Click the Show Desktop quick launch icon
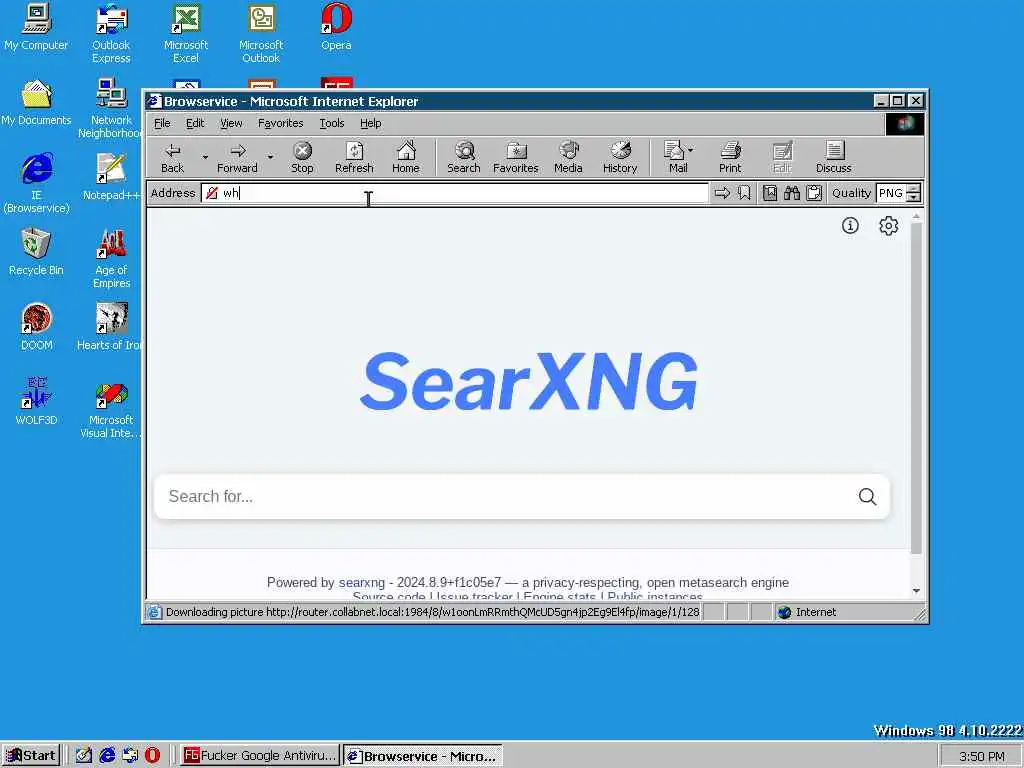This screenshot has width=1024, height=768. pyautogui.click(x=83, y=756)
